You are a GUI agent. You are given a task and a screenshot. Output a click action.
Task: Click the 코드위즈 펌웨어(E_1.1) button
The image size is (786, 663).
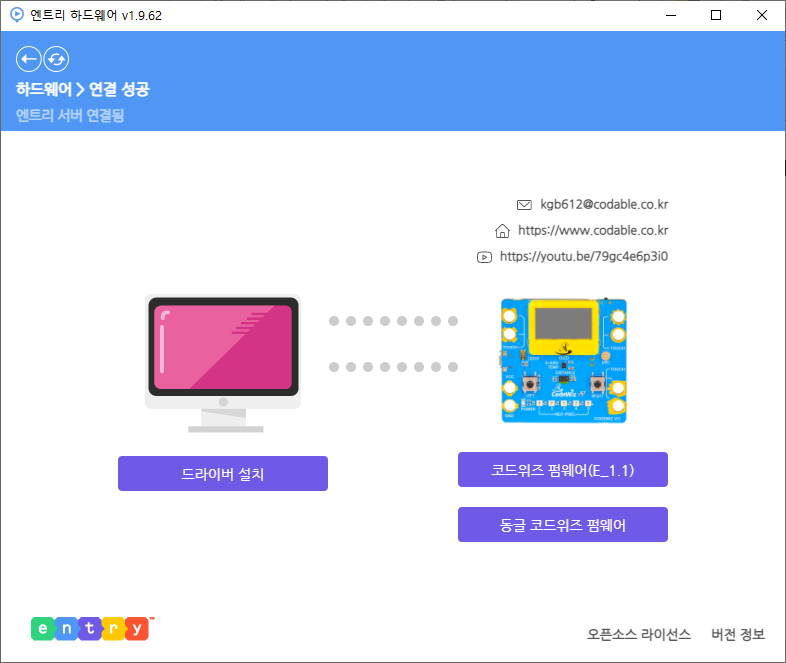563,470
